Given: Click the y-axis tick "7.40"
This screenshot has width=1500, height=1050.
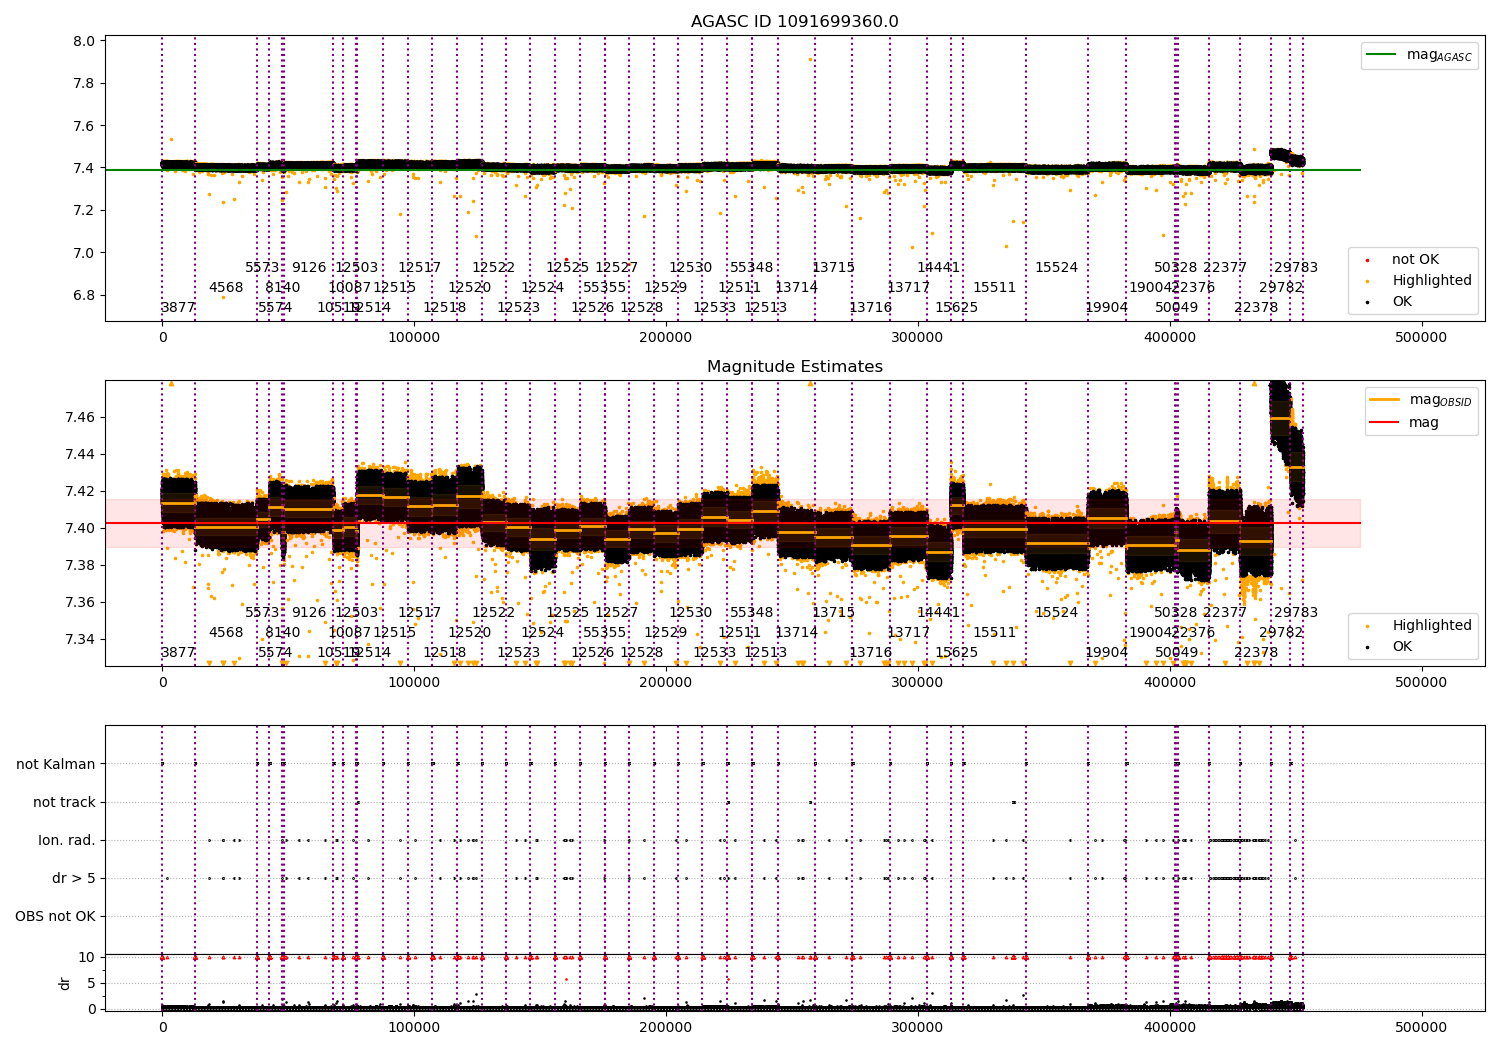Looking at the screenshot, I should click(80, 529).
